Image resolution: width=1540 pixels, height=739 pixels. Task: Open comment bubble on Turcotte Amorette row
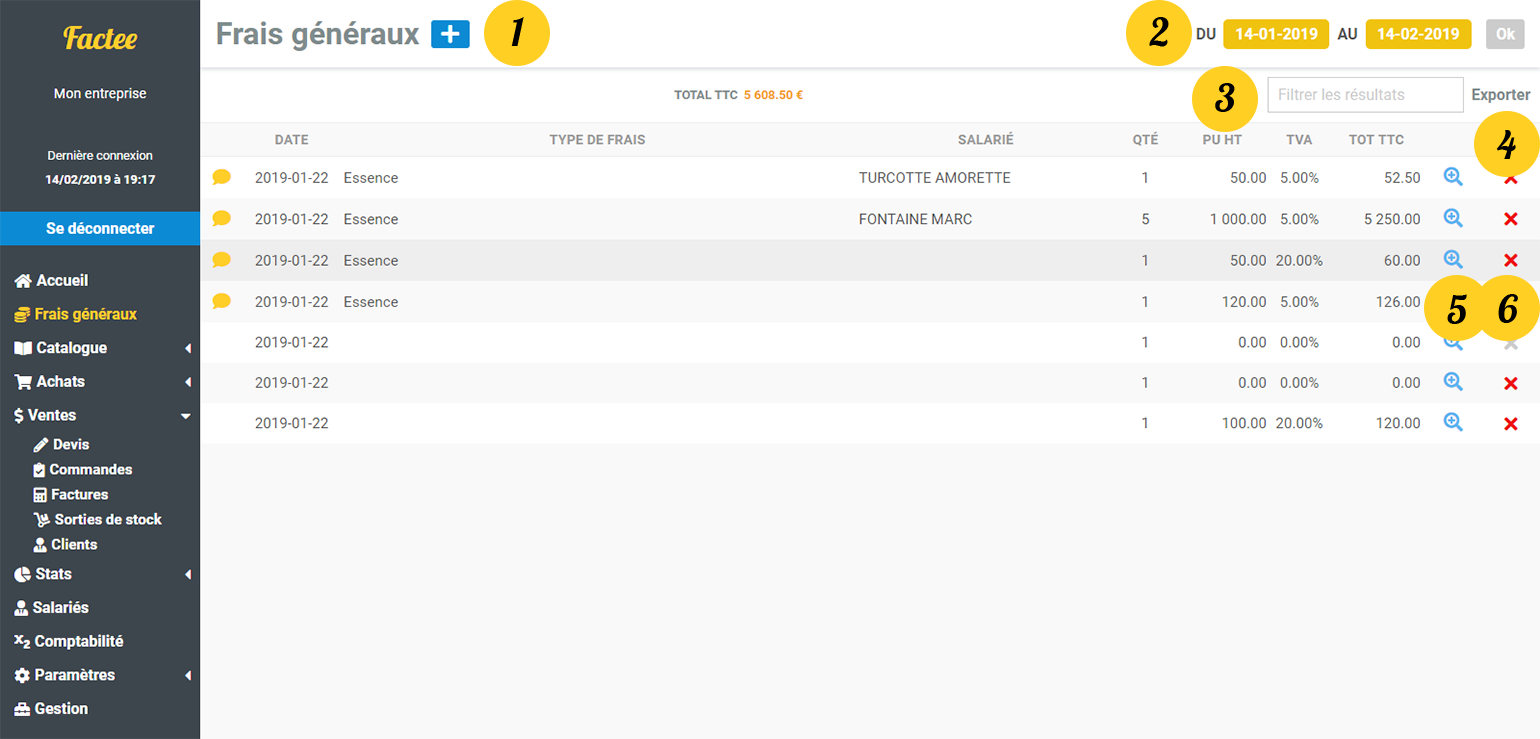221,177
